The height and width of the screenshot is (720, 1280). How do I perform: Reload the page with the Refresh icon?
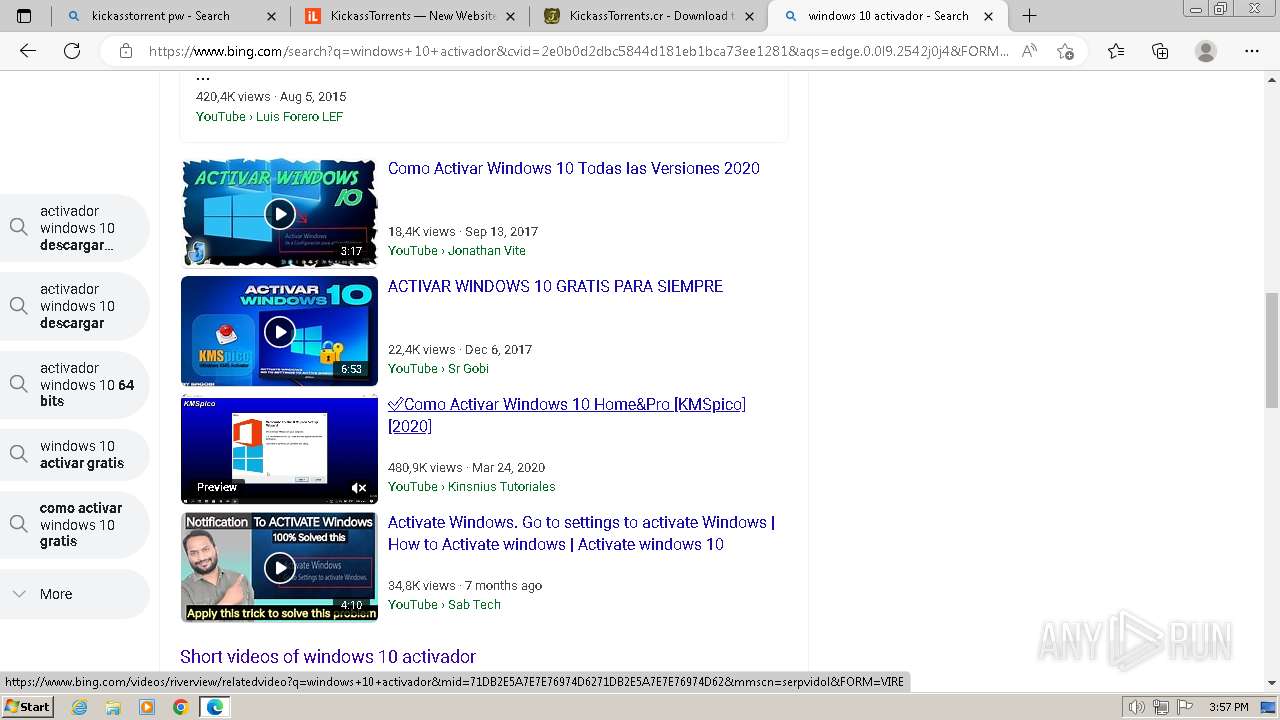click(72, 51)
